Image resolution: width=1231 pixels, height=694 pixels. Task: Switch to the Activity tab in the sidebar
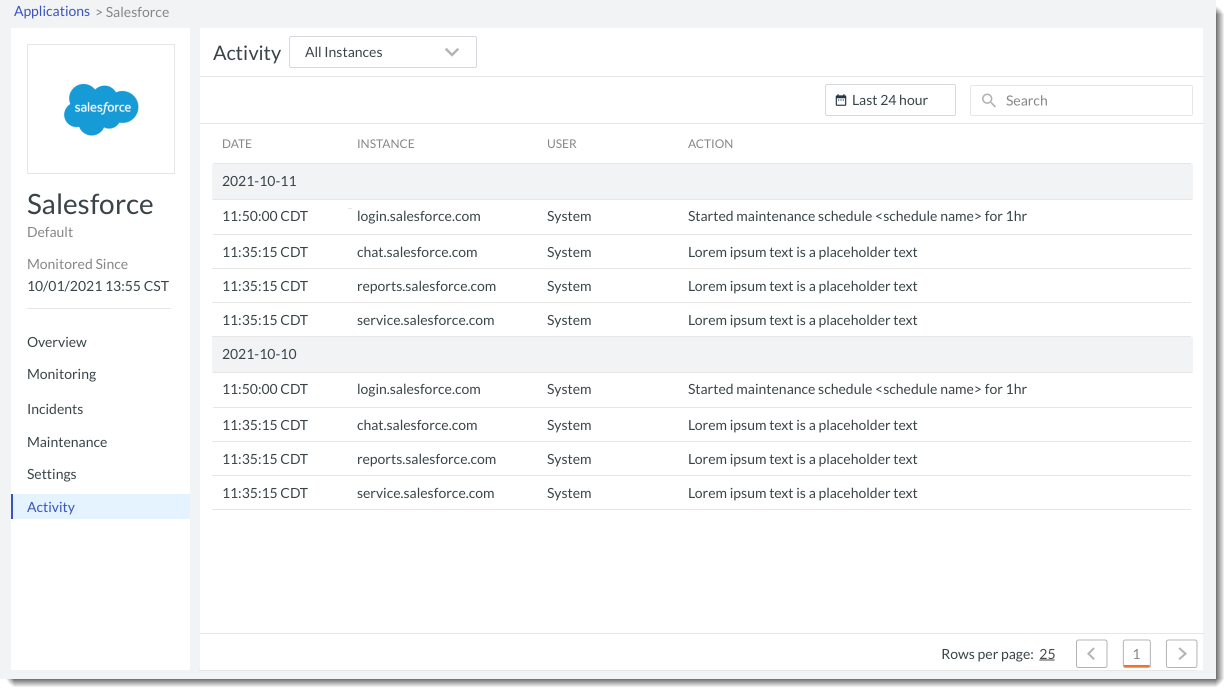(50, 506)
